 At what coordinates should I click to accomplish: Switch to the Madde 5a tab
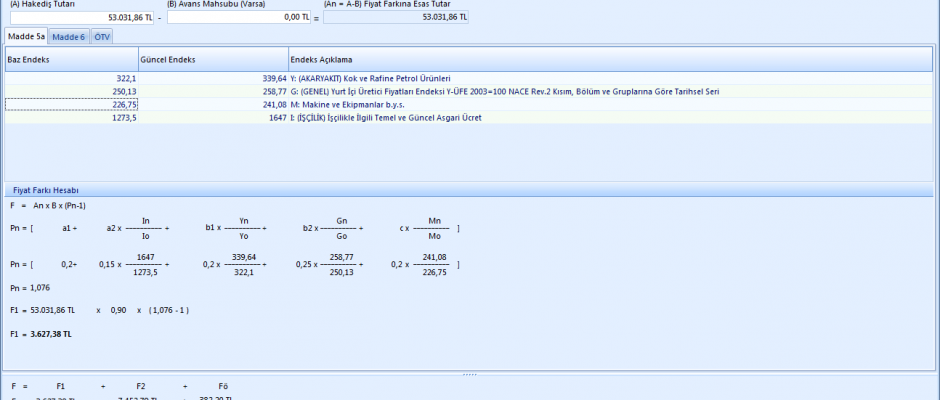(x=27, y=37)
